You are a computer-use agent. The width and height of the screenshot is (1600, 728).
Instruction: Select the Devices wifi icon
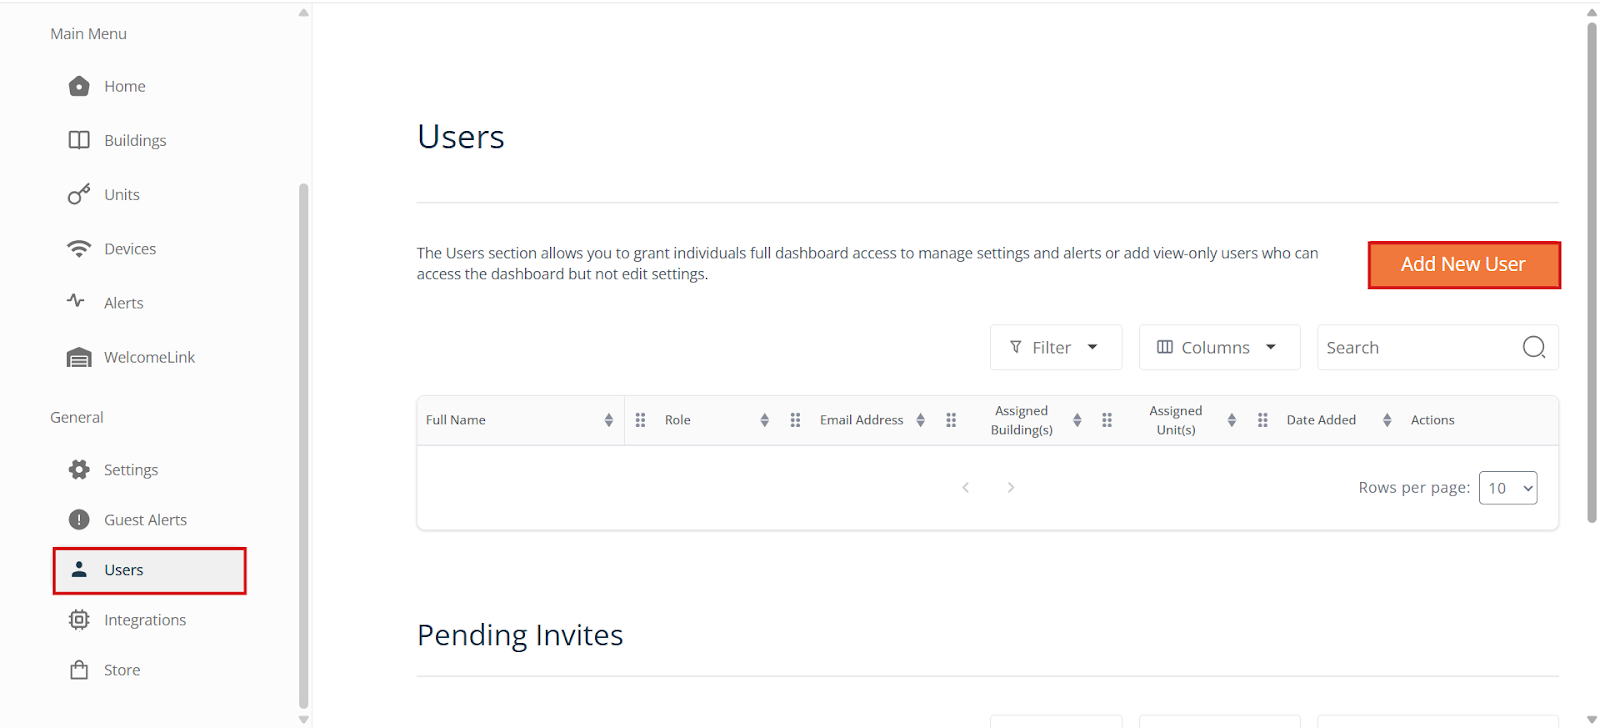pos(79,249)
